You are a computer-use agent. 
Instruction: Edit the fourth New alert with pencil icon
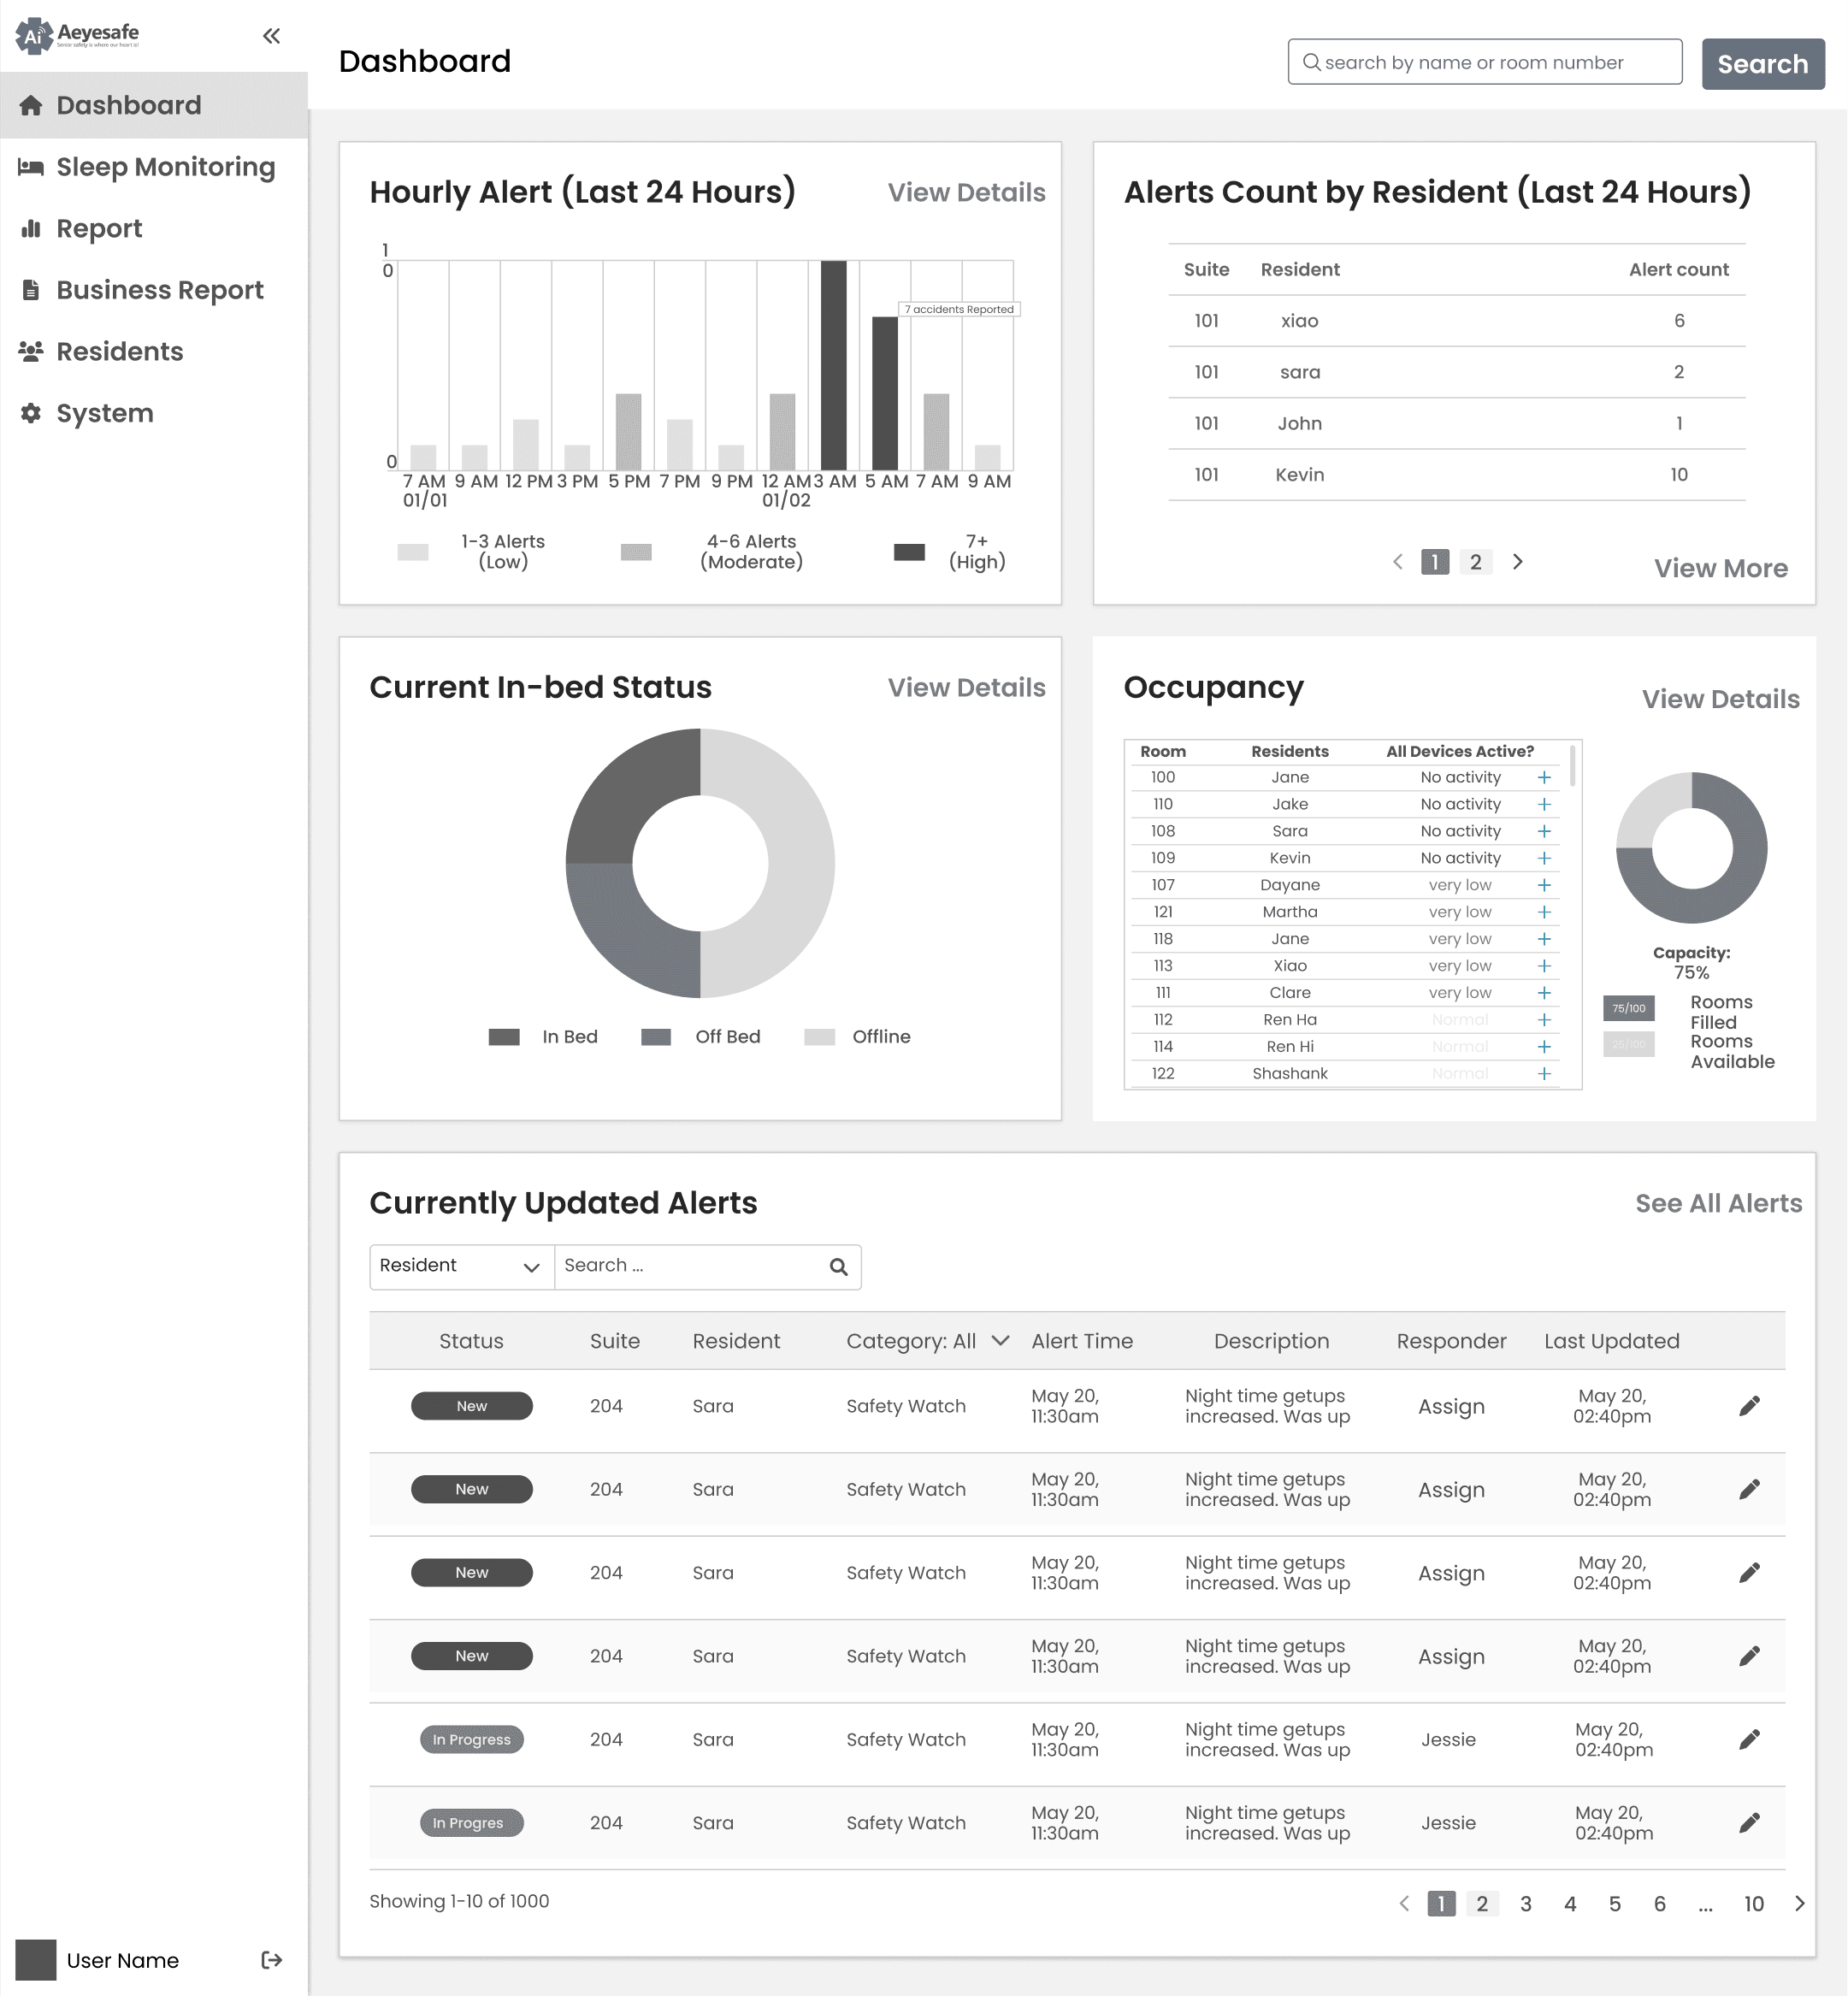click(x=1749, y=1656)
